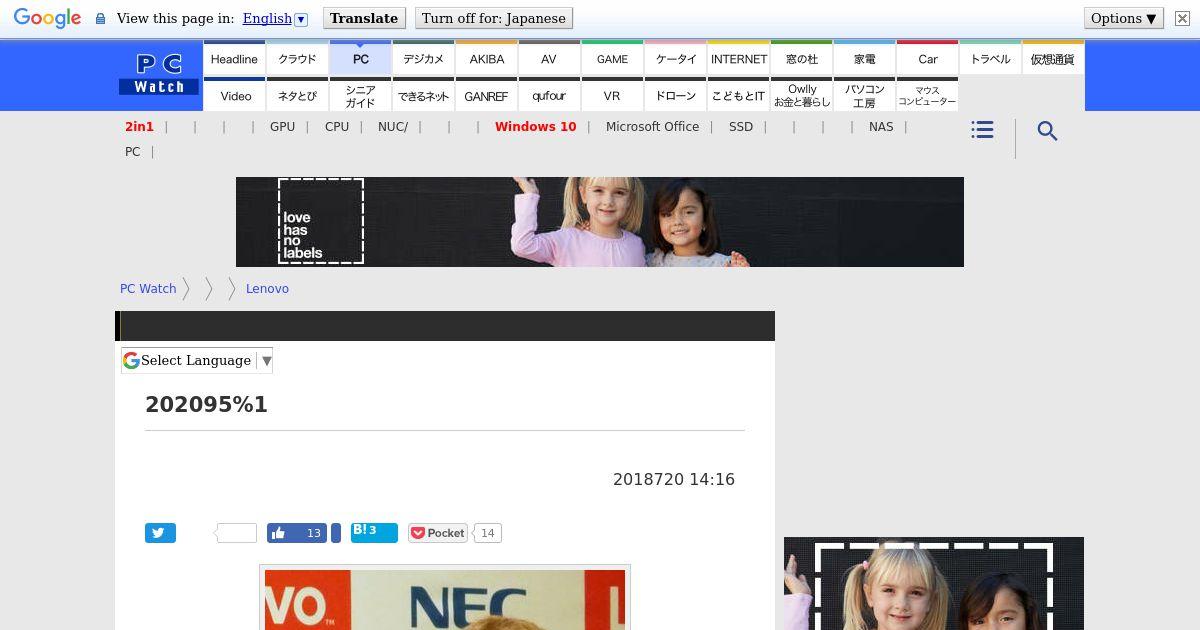Open the NEC Lenovo article photo
This screenshot has height=630, width=1200.
pos(445,598)
